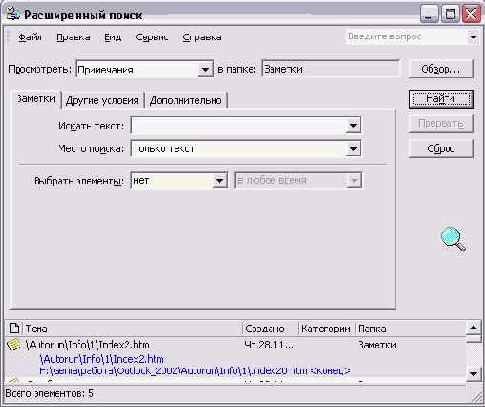
Task: Click the page icon column header
Action: point(14,328)
